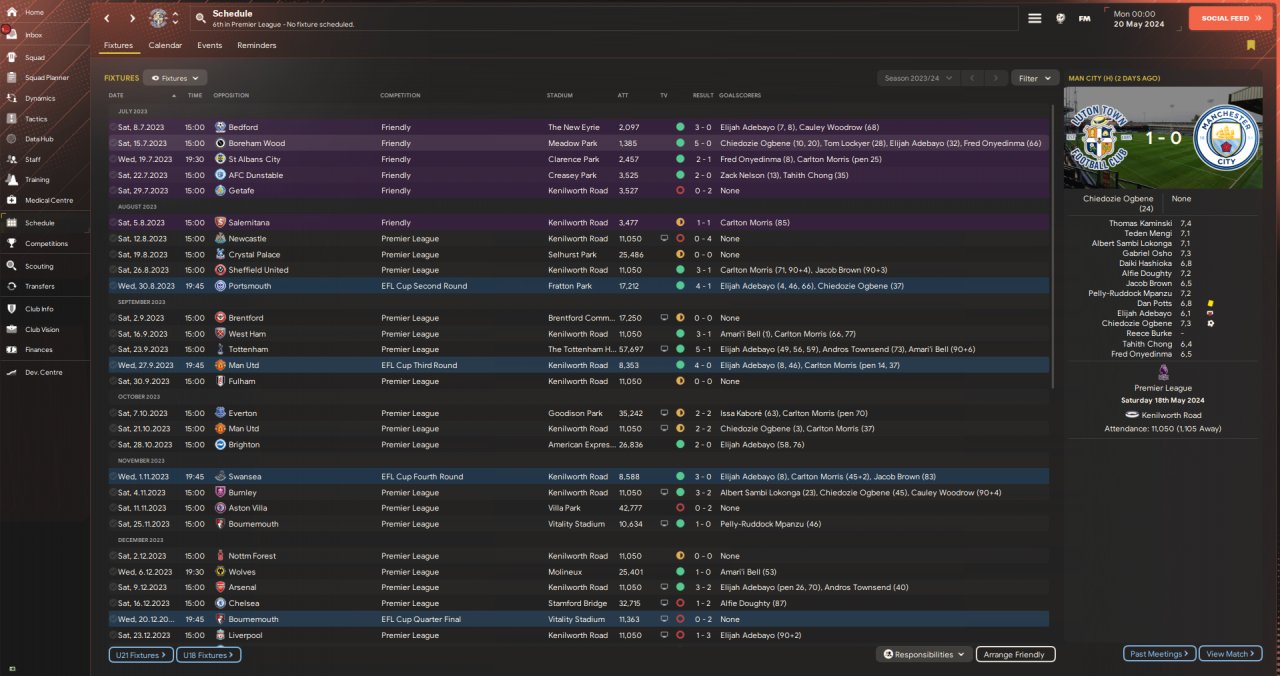Open the Club Info badge icon
Image resolution: width=1280 pixels, height=676 pixels.
click(10, 308)
